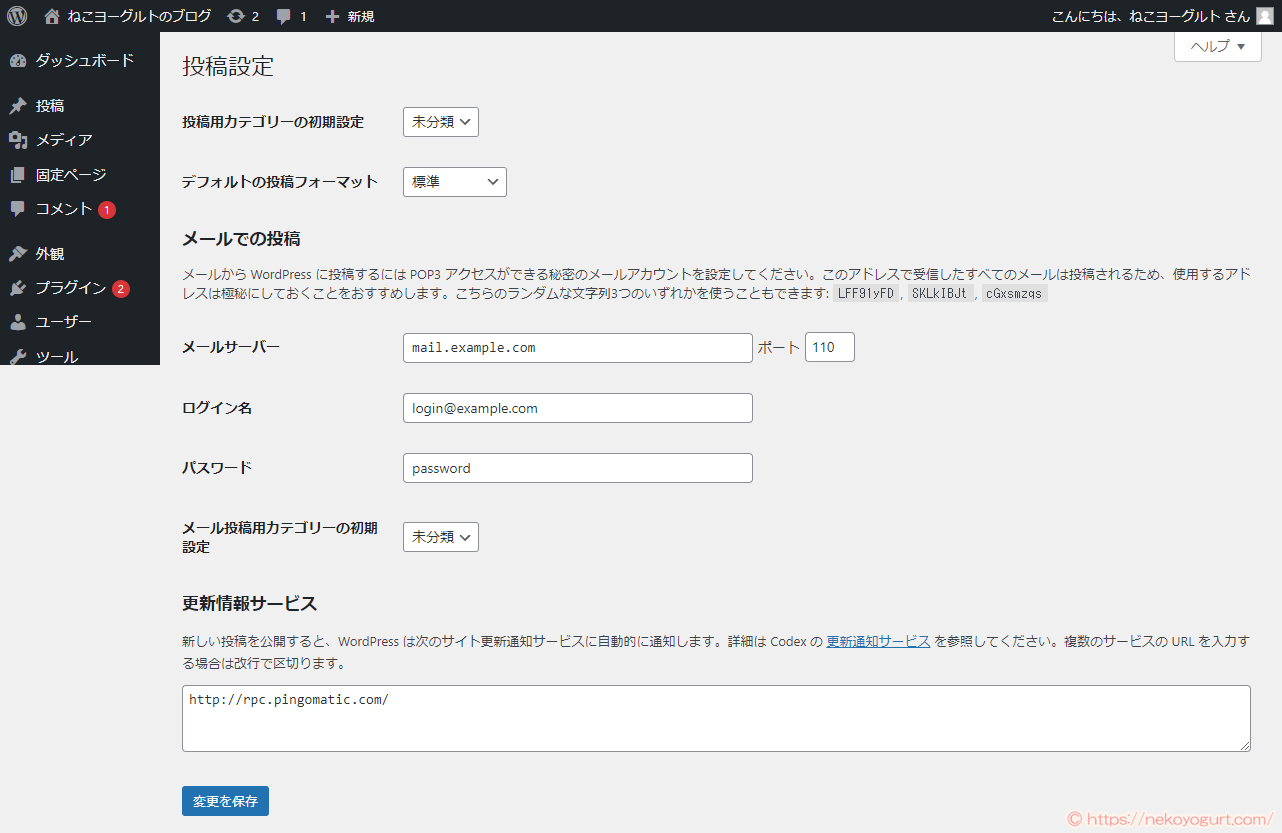Click the comment bubble icon in the admin bar
The image size is (1282, 833).
[285, 15]
